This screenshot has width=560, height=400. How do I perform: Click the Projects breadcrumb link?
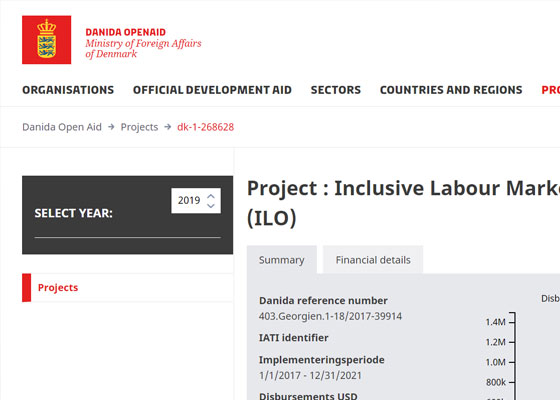click(139, 127)
